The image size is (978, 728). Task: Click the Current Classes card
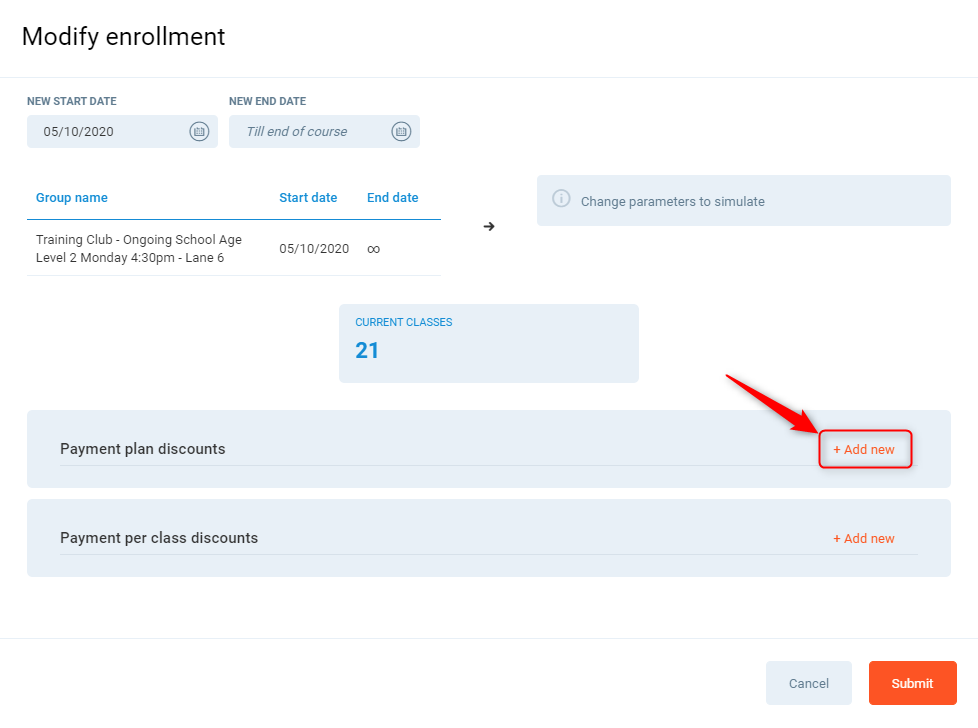coord(488,343)
